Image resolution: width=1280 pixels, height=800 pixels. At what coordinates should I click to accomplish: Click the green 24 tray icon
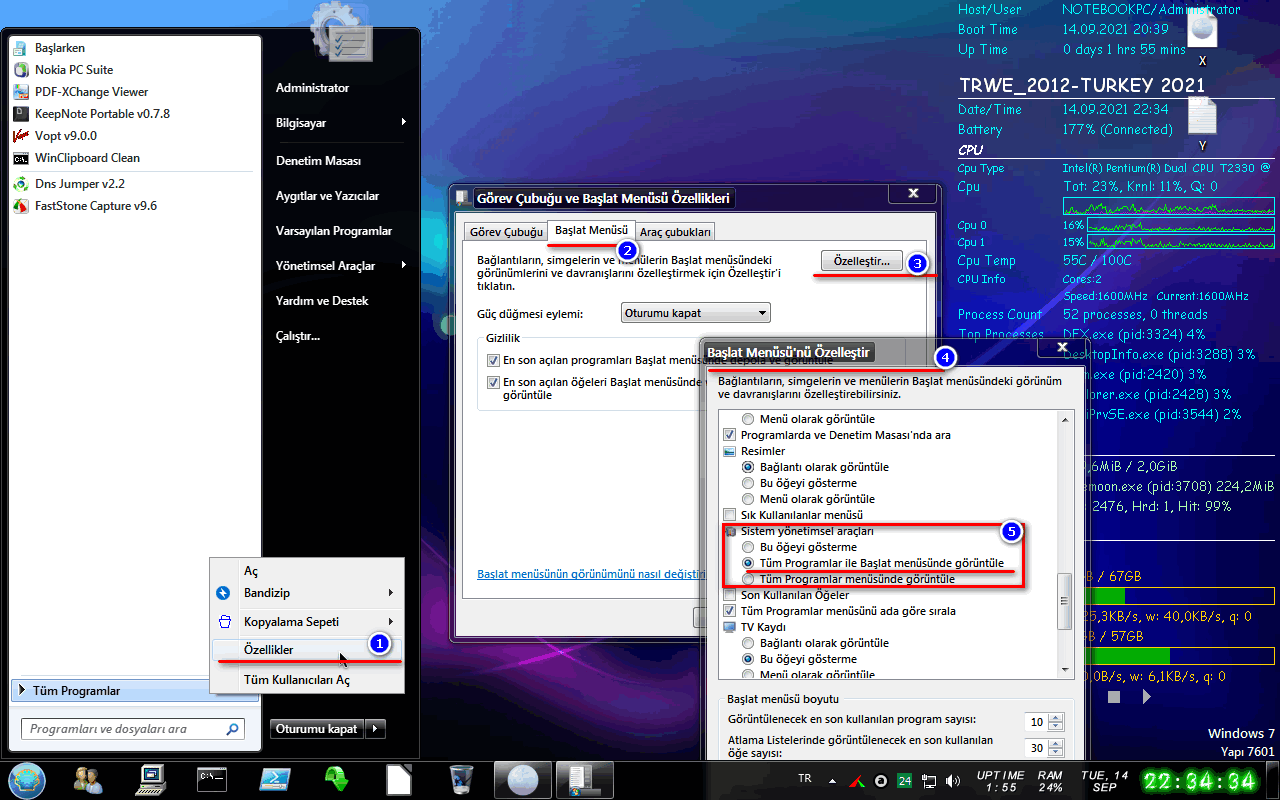click(904, 780)
